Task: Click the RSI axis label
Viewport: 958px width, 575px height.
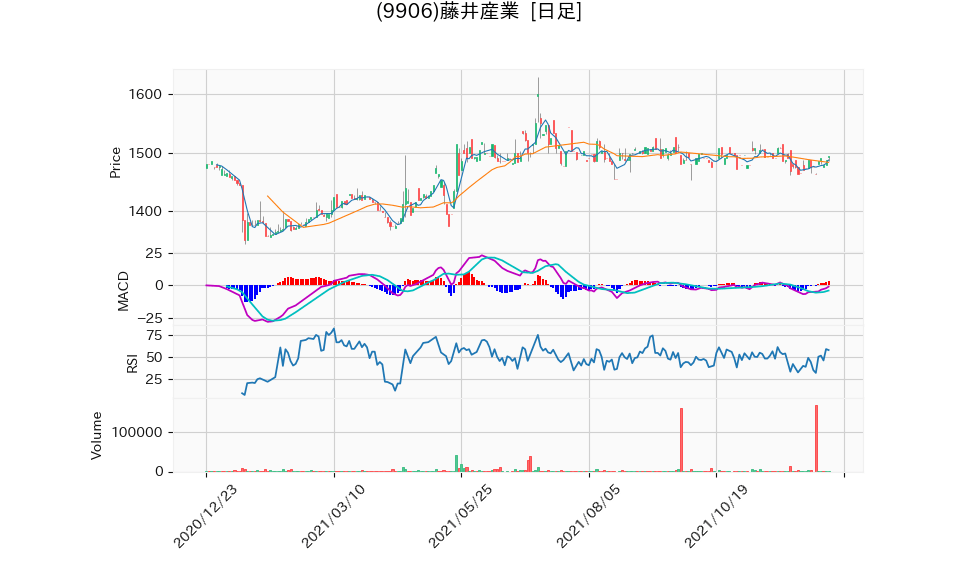Action: point(132,364)
